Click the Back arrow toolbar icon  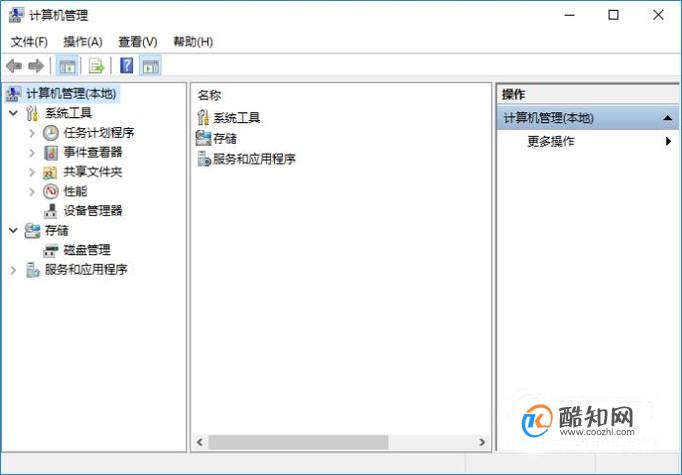[14, 66]
